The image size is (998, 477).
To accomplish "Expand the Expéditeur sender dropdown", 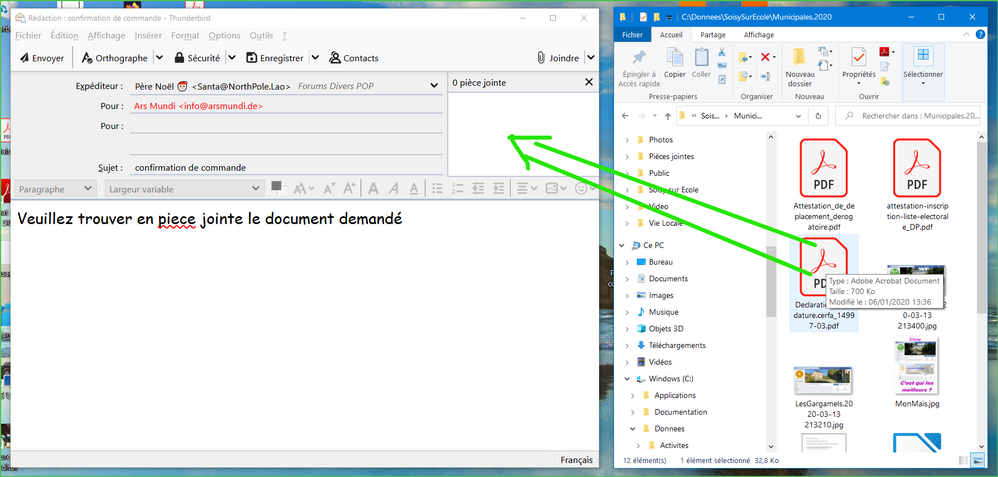I will tap(434, 86).
